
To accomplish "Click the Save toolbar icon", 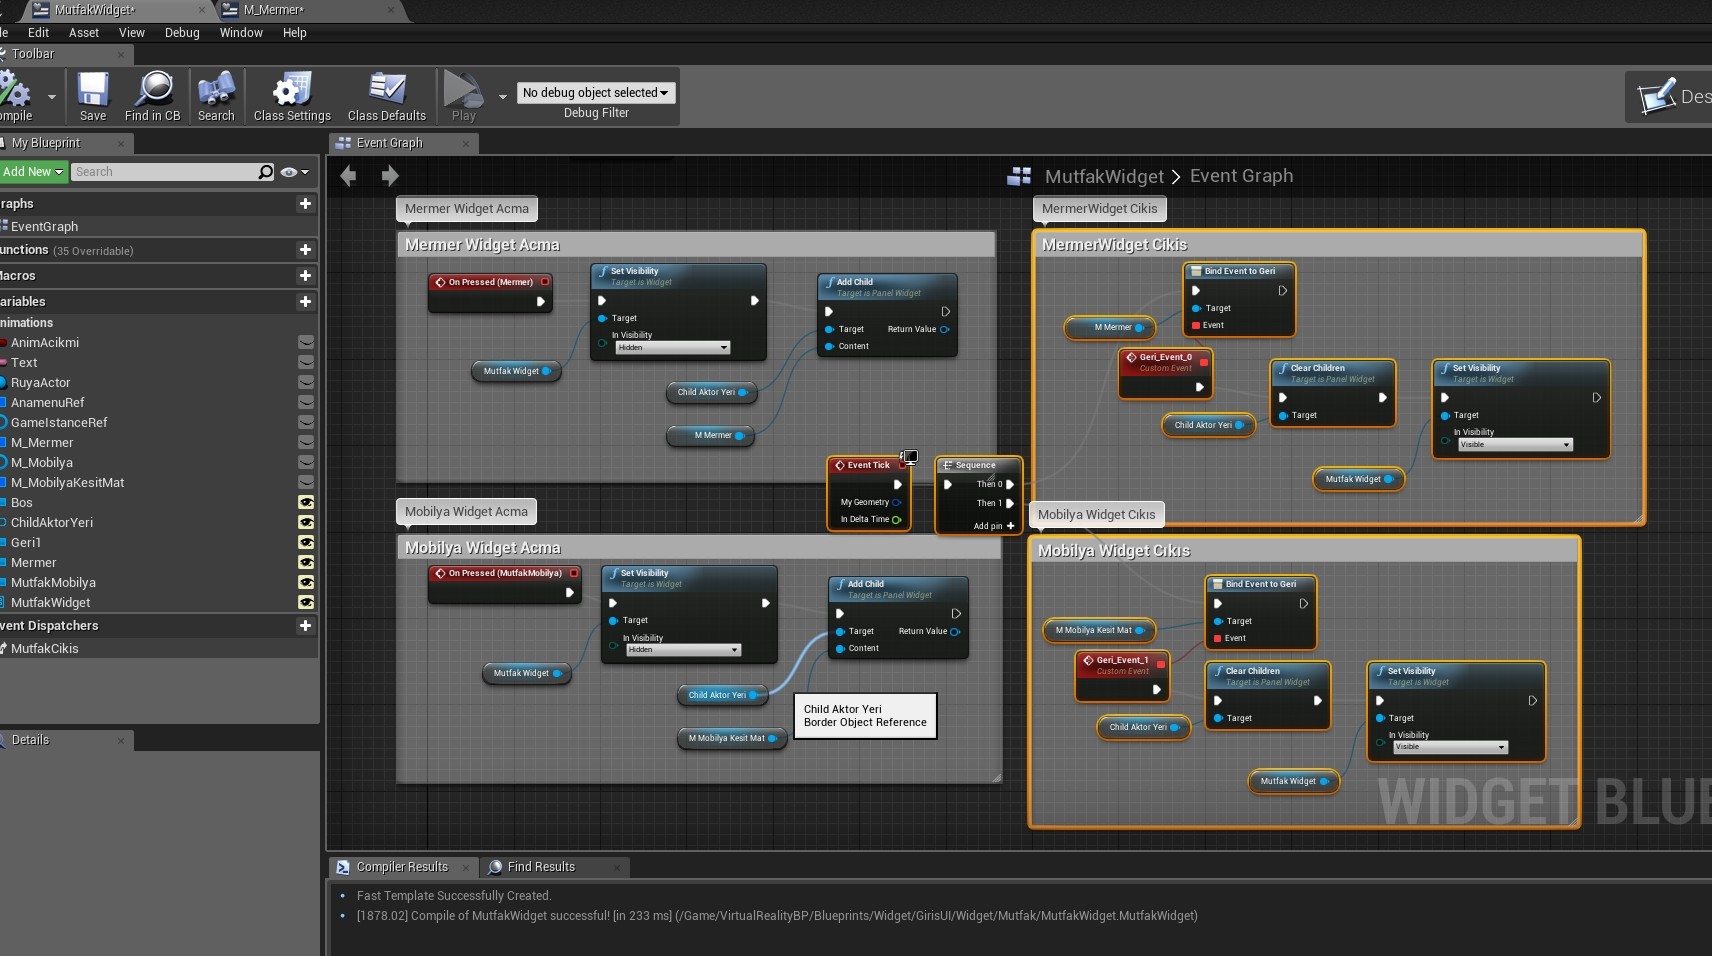I will click(93, 96).
